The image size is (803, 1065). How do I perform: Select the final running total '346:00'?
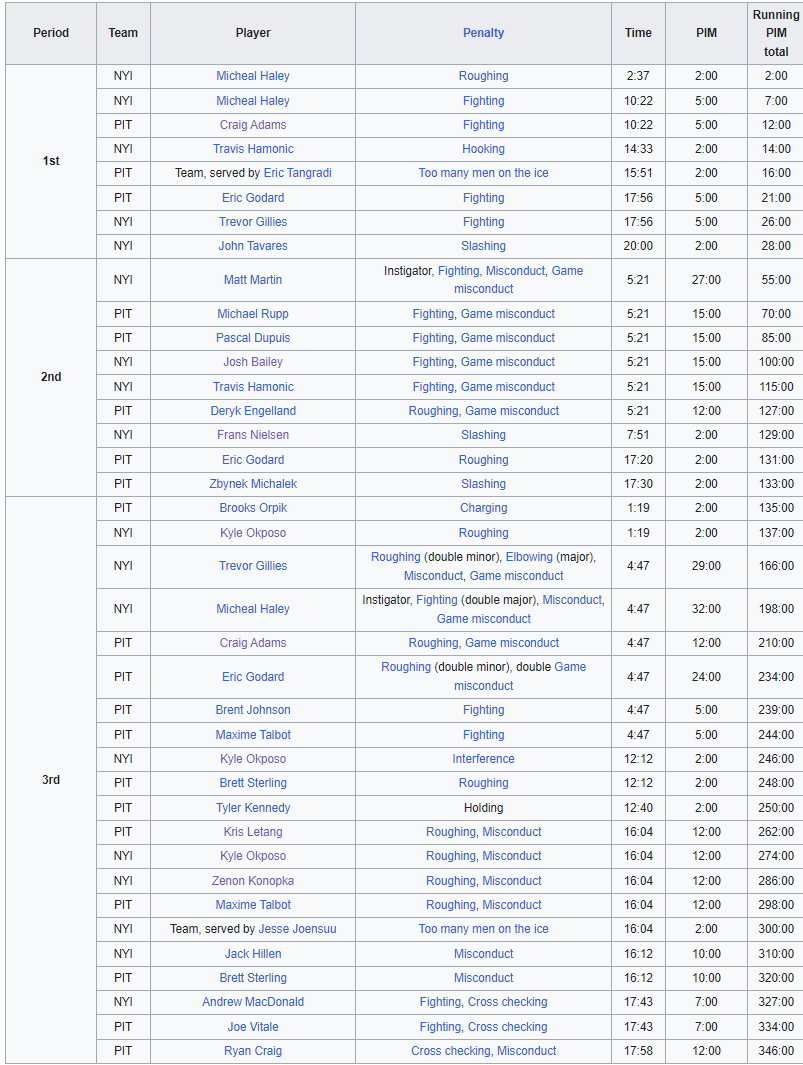tap(776, 1051)
